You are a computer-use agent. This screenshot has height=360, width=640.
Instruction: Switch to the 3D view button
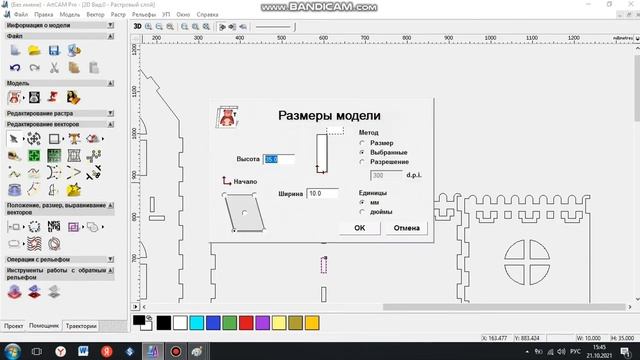[x=138, y=27]
